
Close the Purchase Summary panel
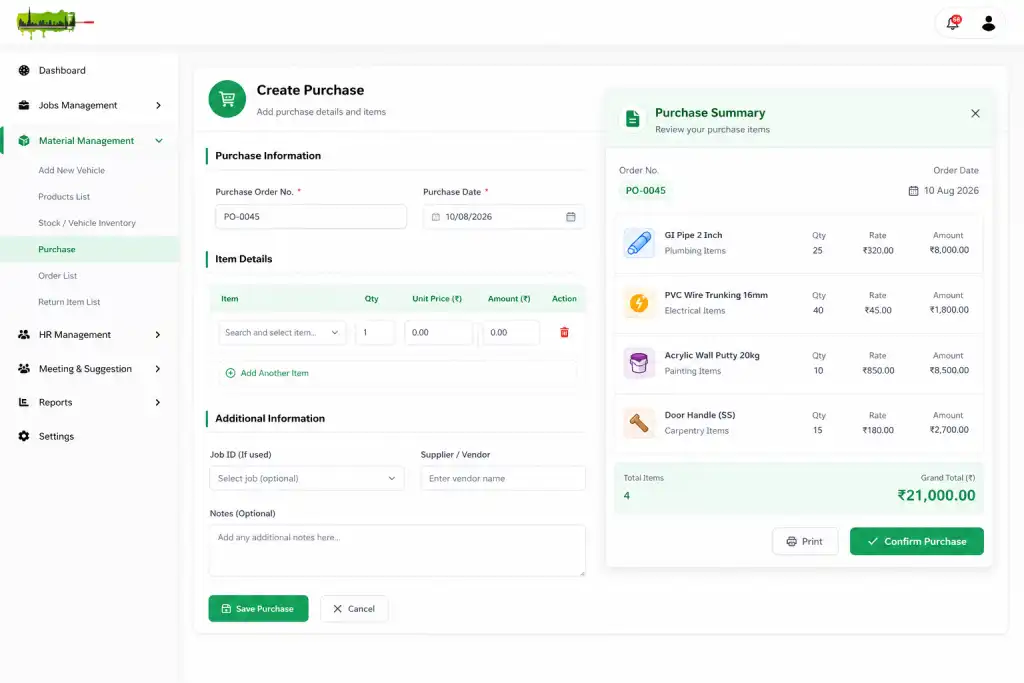pos(975,114)
